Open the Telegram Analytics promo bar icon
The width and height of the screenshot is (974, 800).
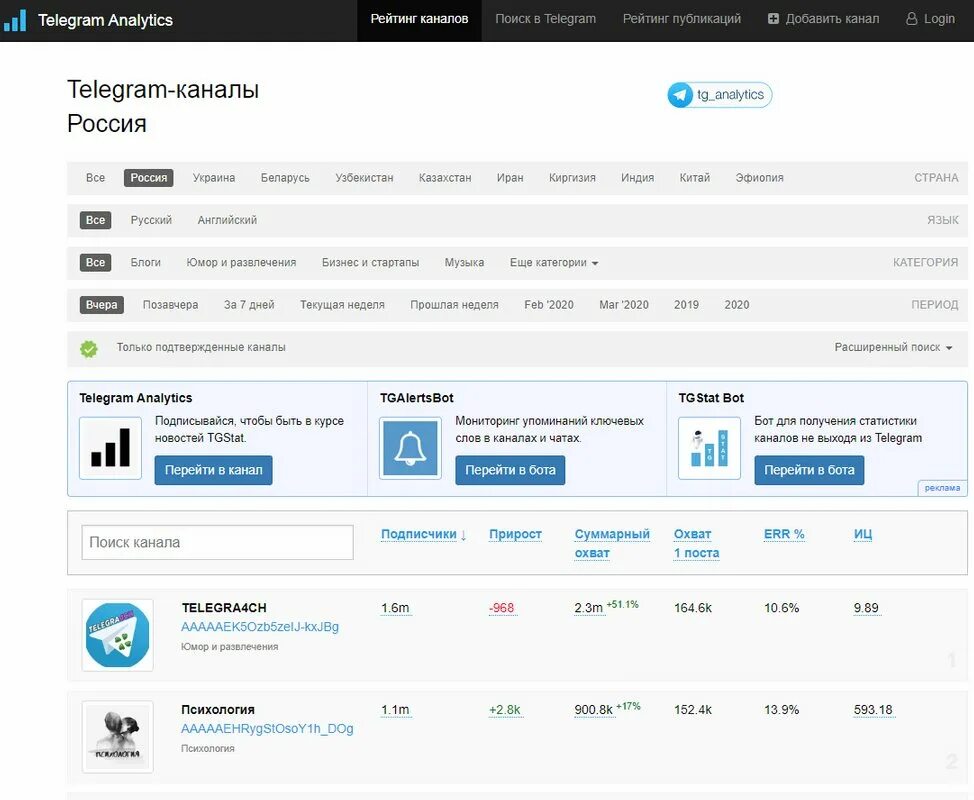[111, 448]
